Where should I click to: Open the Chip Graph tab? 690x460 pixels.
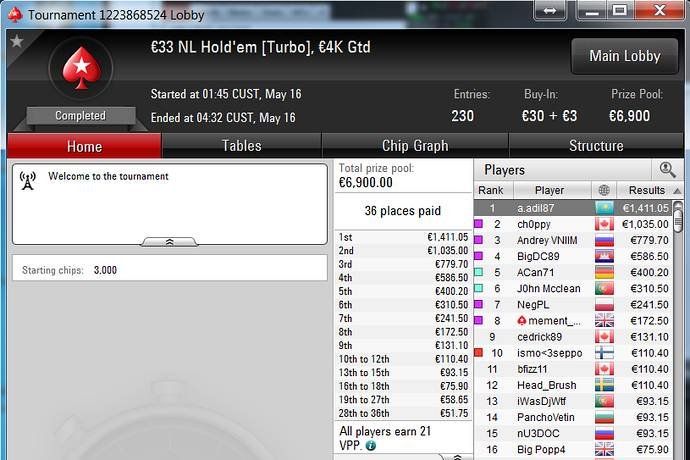415,146
